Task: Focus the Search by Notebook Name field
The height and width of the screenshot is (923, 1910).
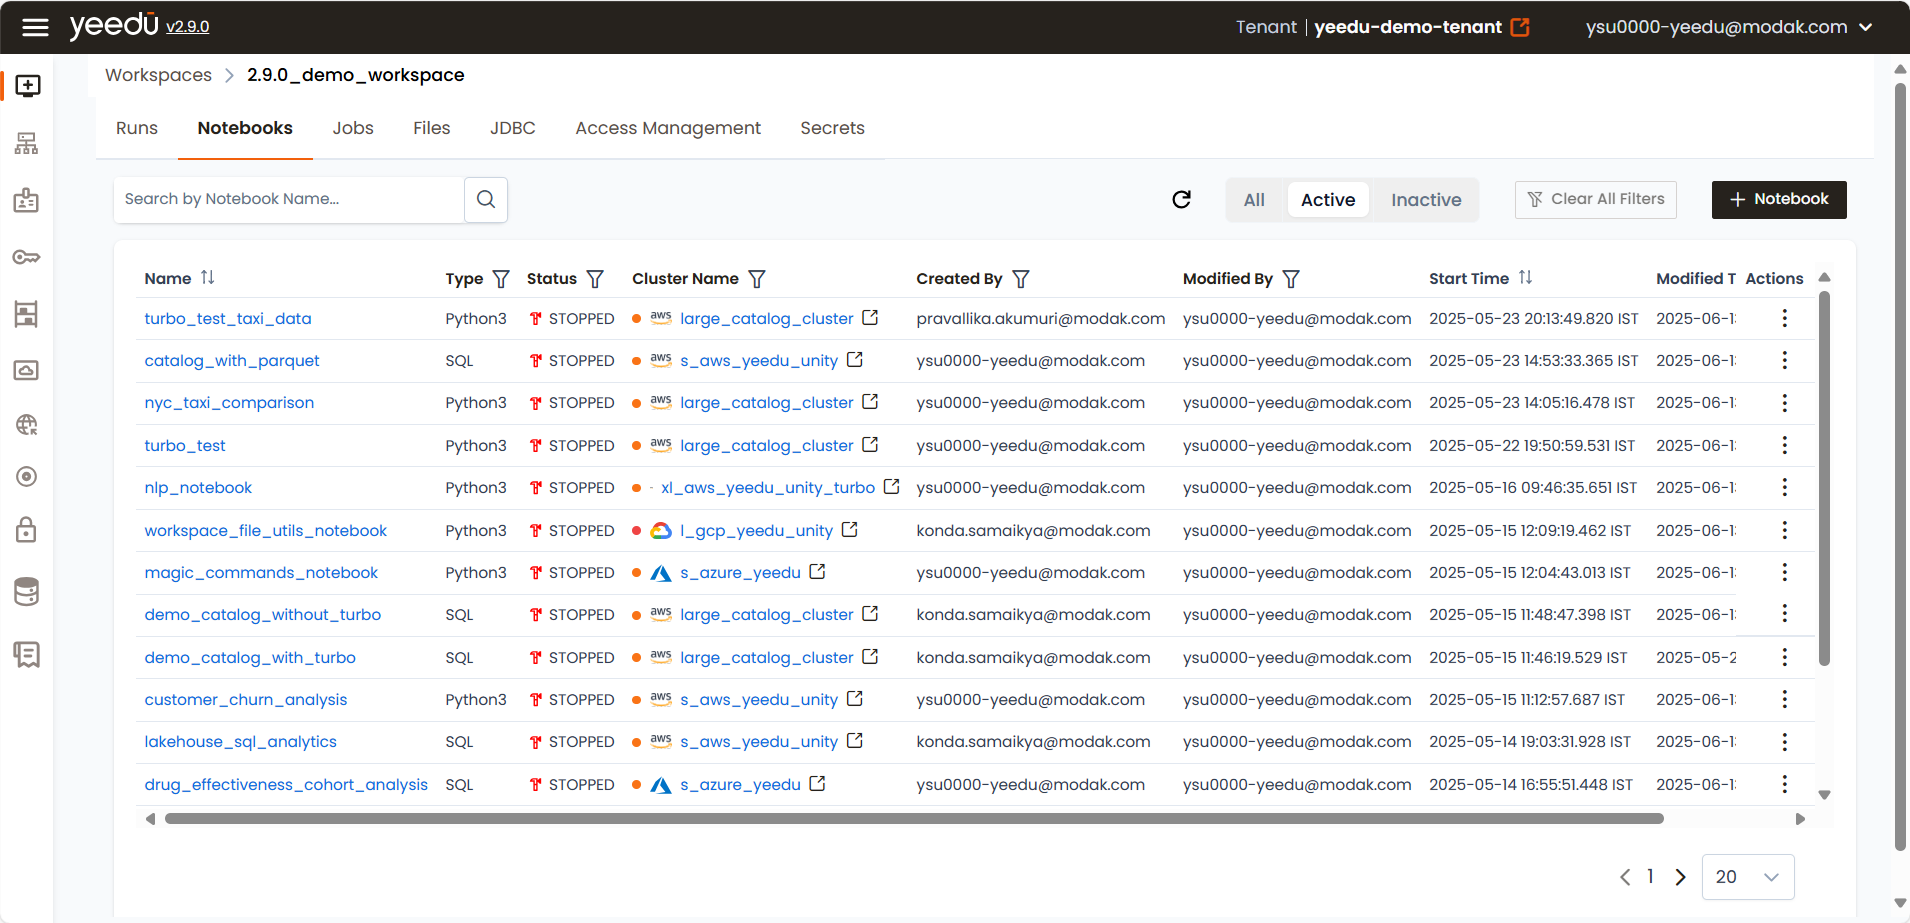Action: [290, 199]
